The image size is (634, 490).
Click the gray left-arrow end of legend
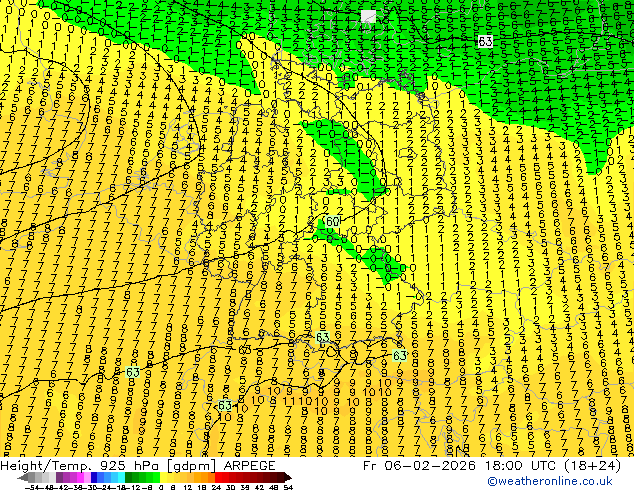tap(23, 477)
